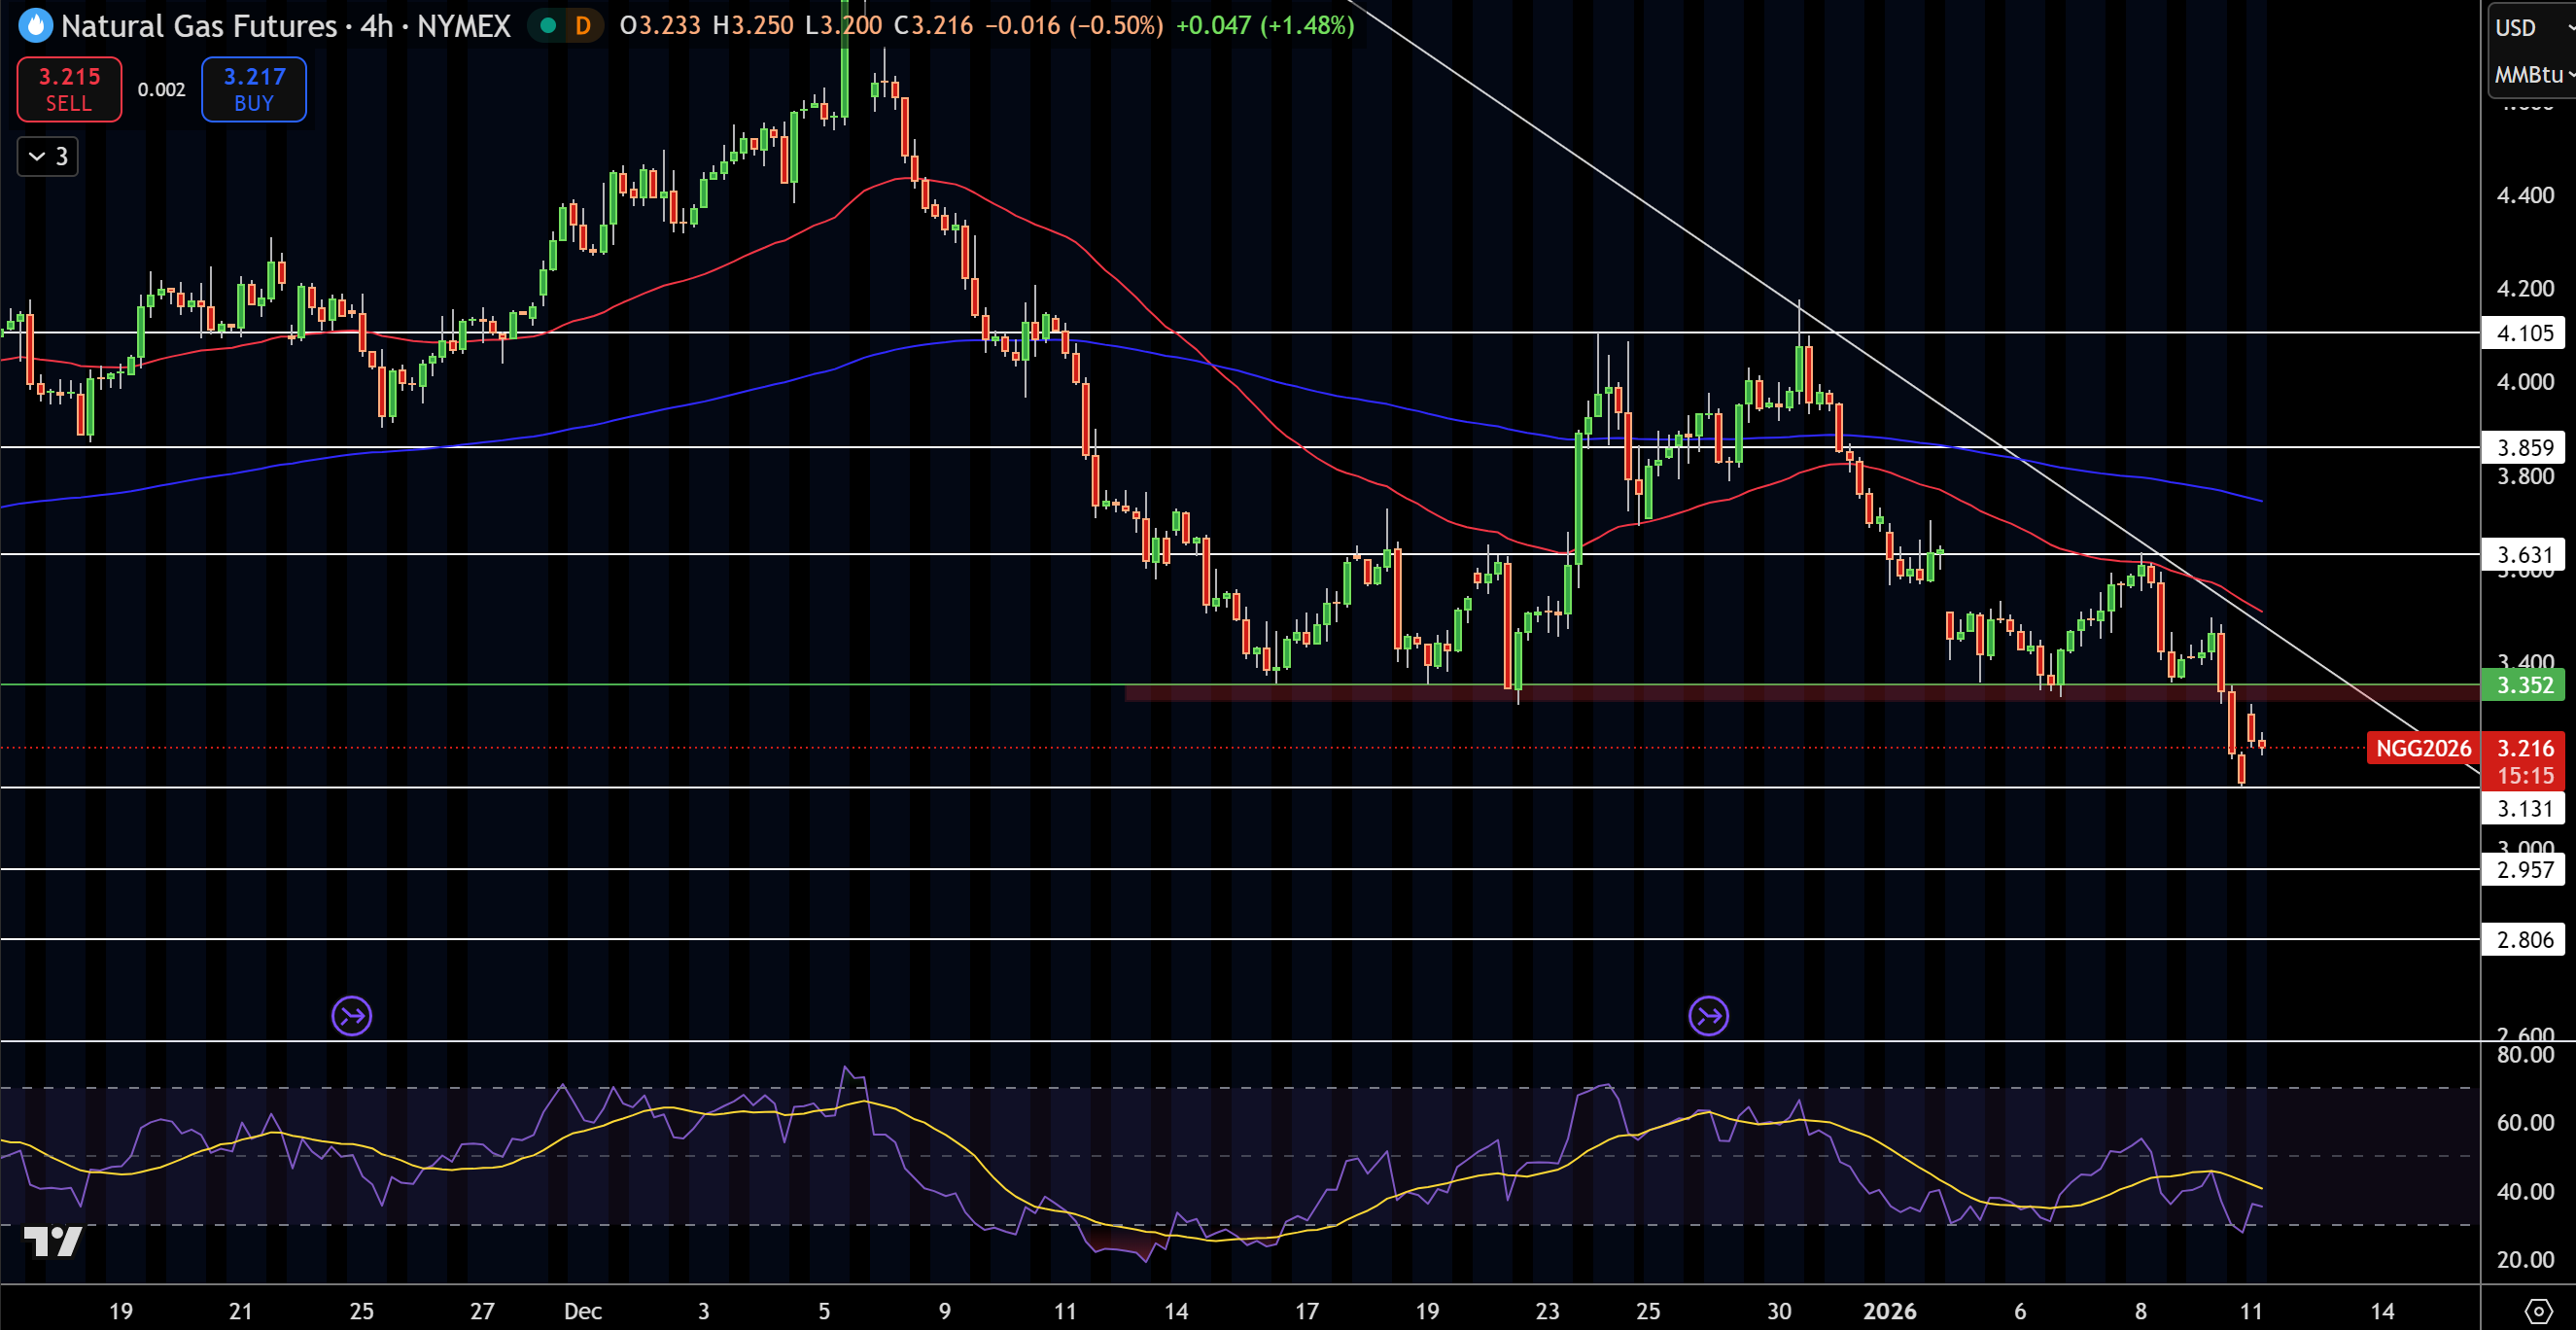The height and width of the screenshot is (1330, 2576).
Task: Click the contract switch marker near Dec 30
Action: point(1708,1016)
